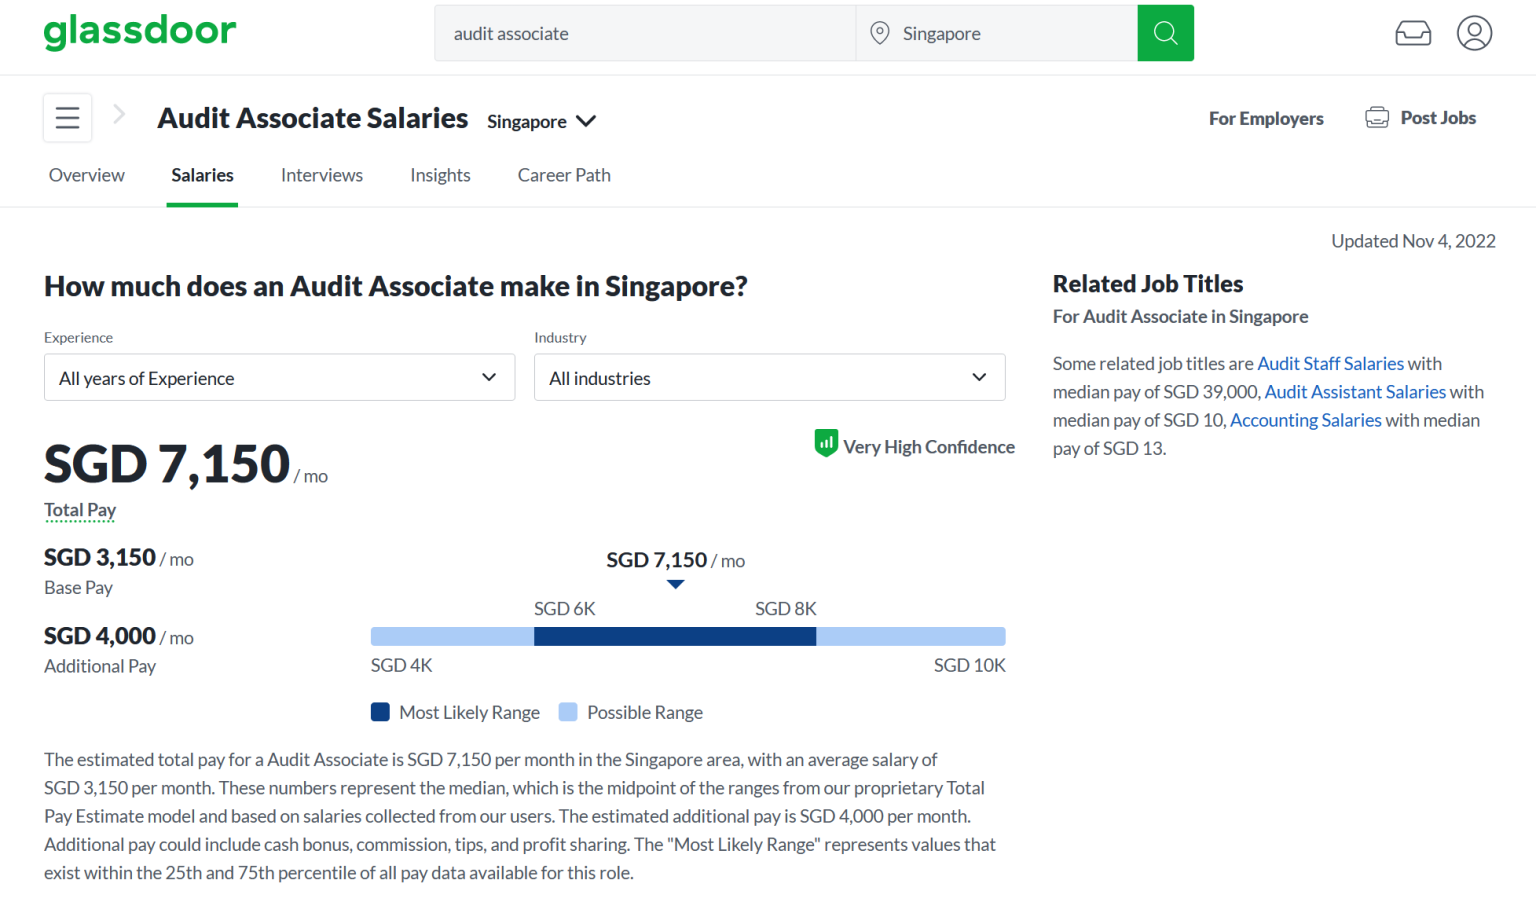
Task: Click the dark blue Most Likely Range bar
Action: (x=675, y=637)
